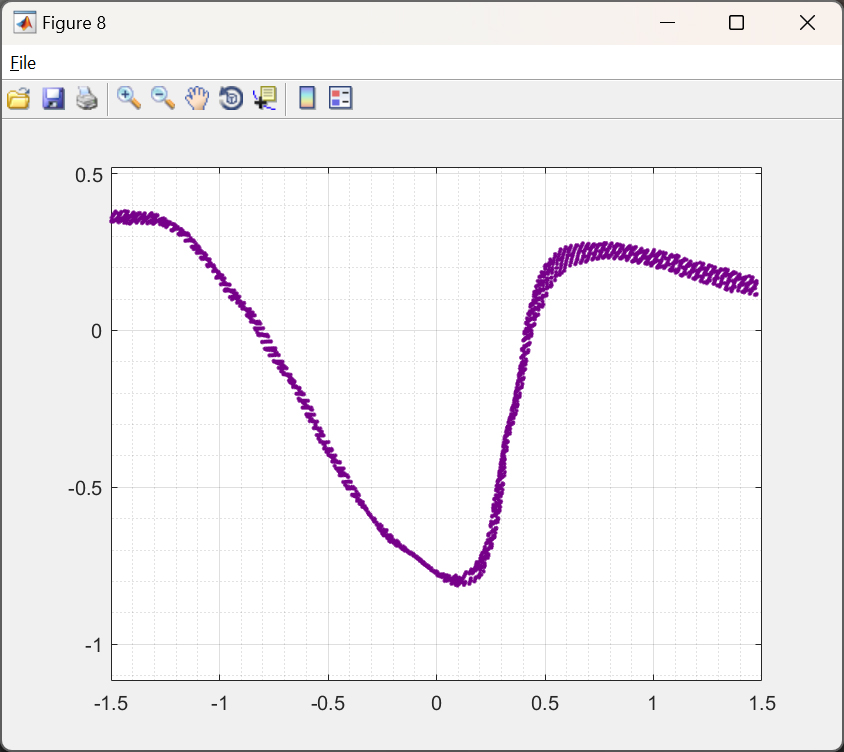Open the File menu

coord(23,63)
